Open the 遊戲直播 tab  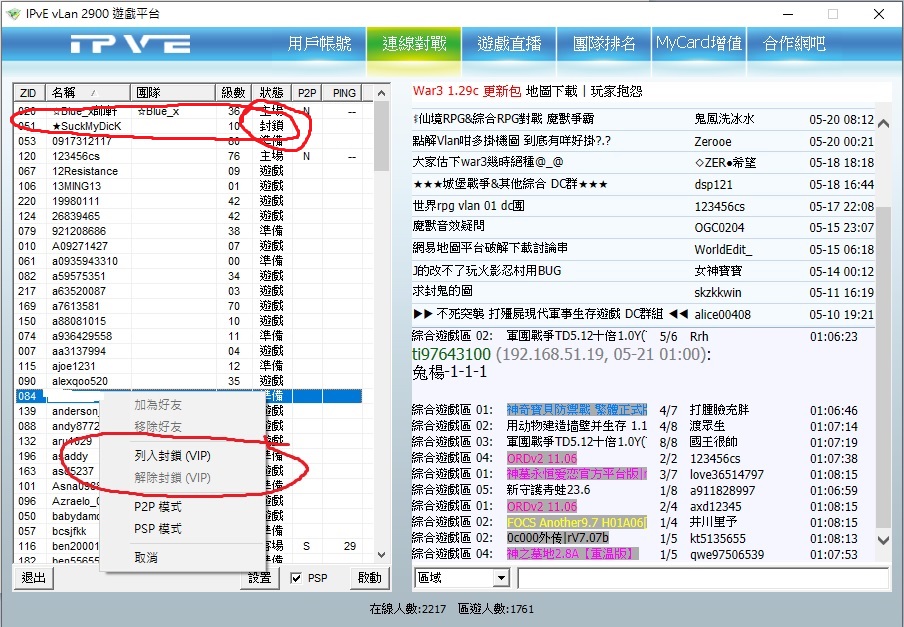click(x=508, y=44)
